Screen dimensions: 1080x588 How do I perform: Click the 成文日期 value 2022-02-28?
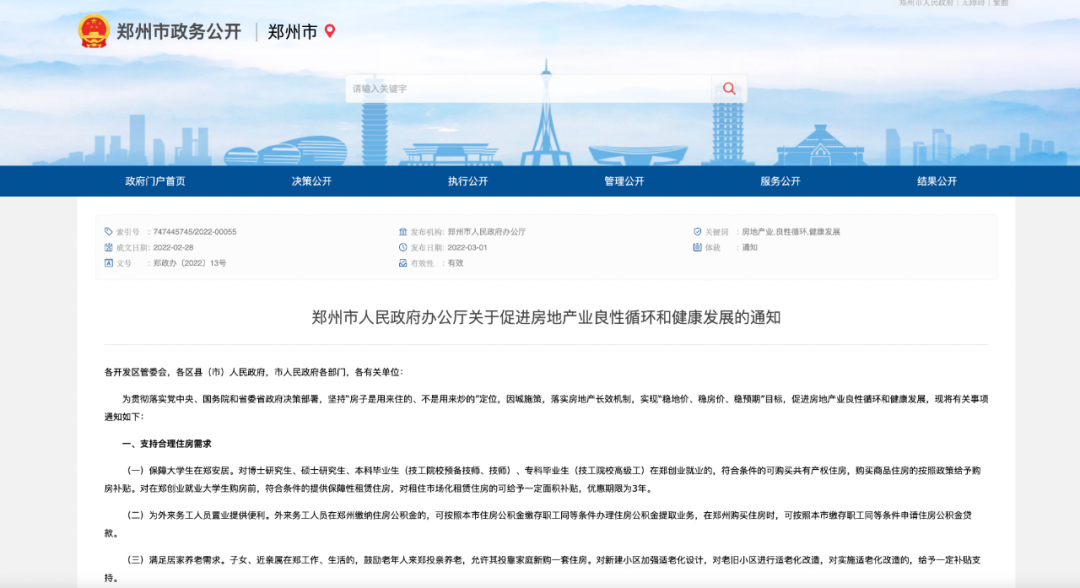point(173,248)
